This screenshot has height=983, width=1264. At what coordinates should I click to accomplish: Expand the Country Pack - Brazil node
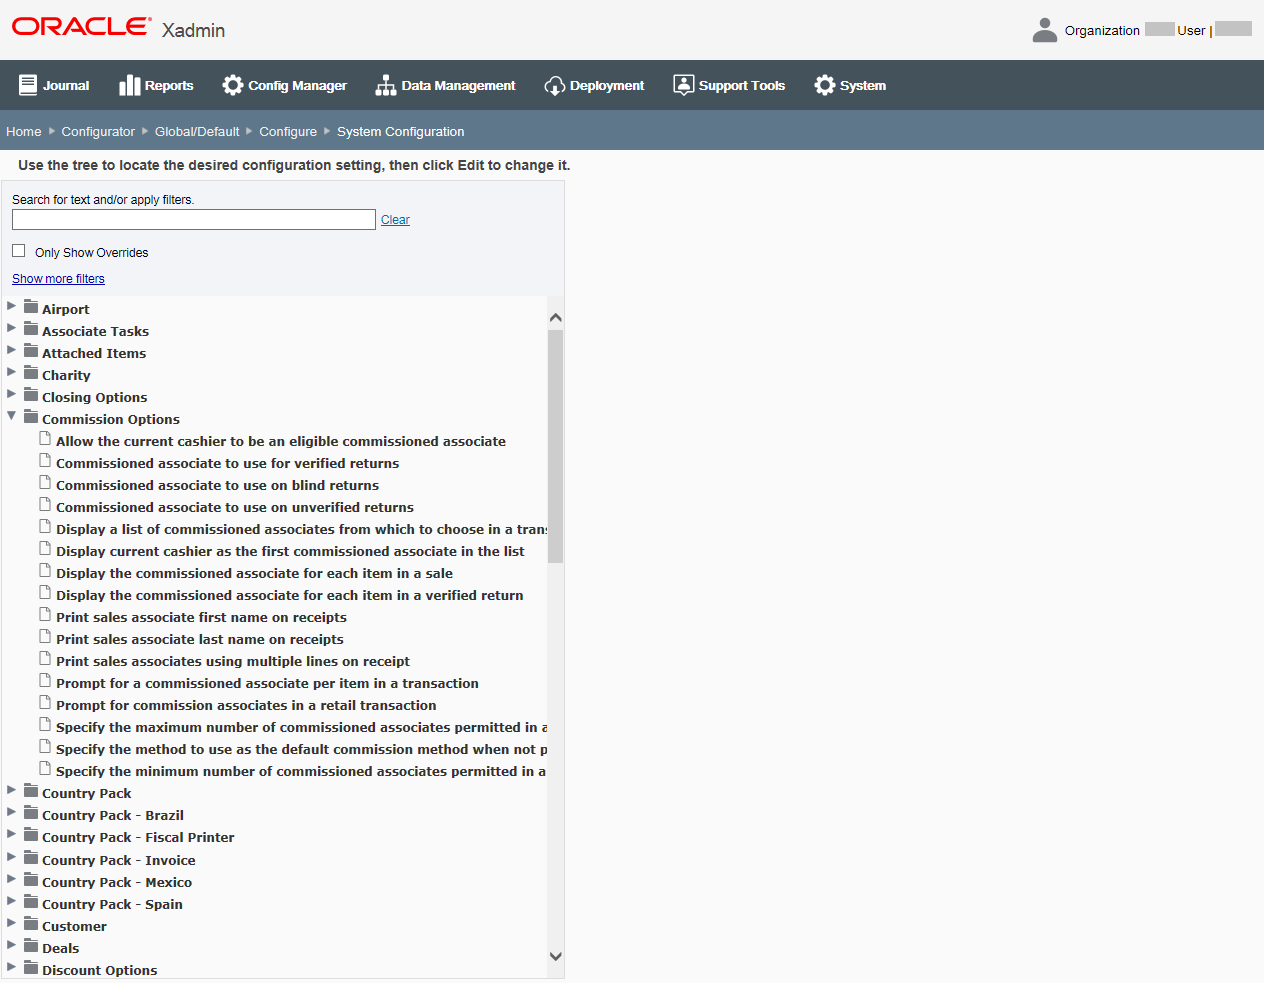(11, 814)
